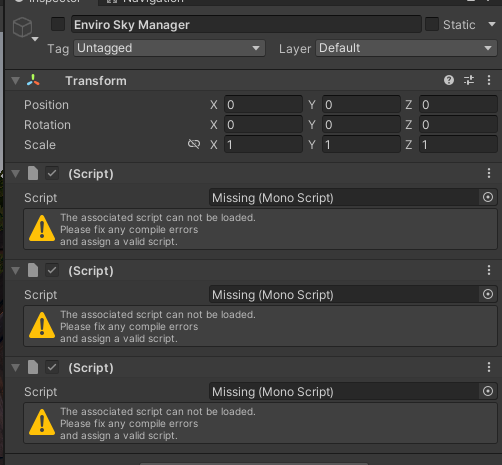
Task: Open the Layer dropdown showing Default
Action: pyautogui.click(x=406, y=48)
